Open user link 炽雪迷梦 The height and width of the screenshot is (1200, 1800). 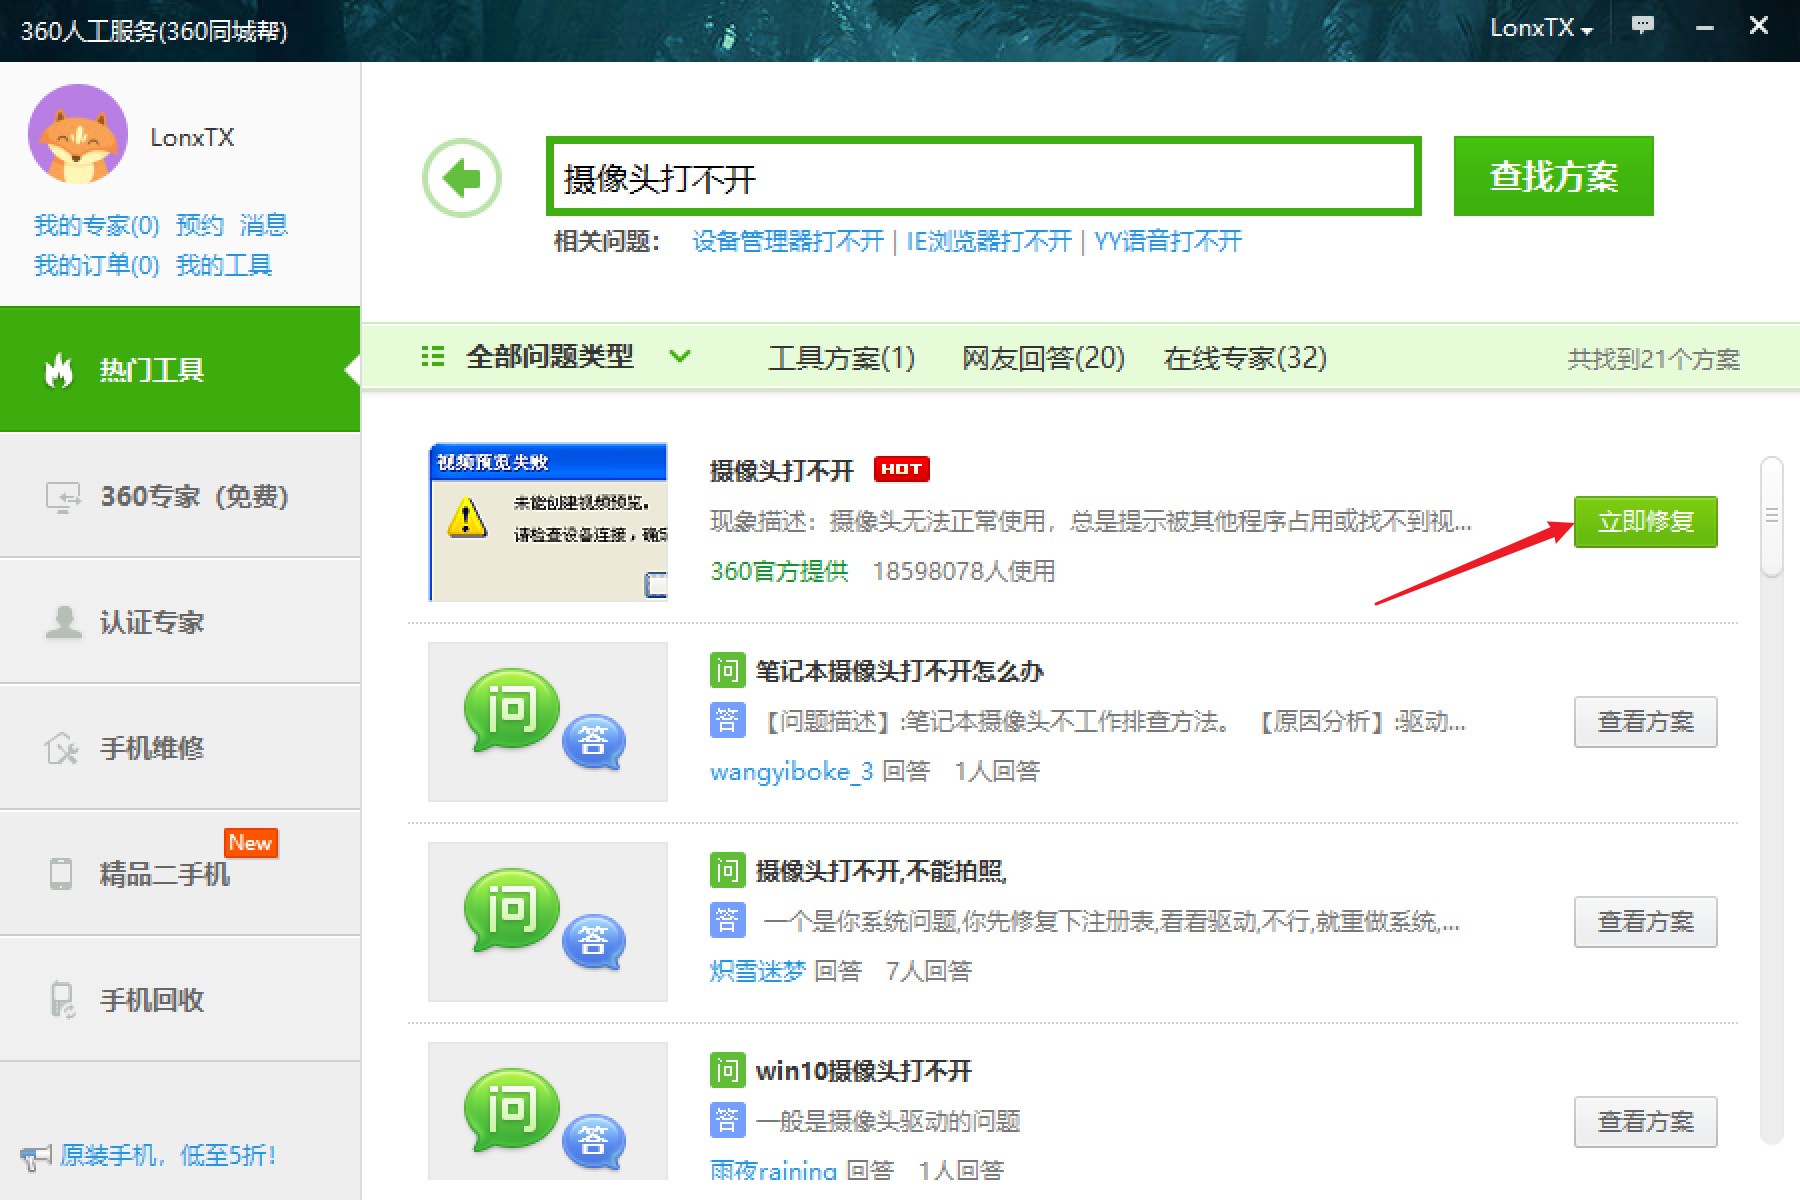point(757,971)
